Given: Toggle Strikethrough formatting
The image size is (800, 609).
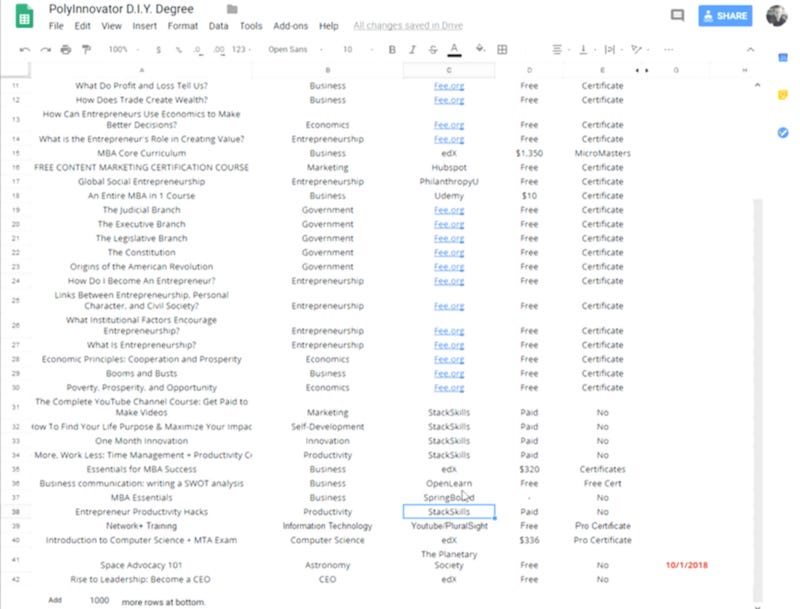Looking at the screenshot, I should point(433,49).
